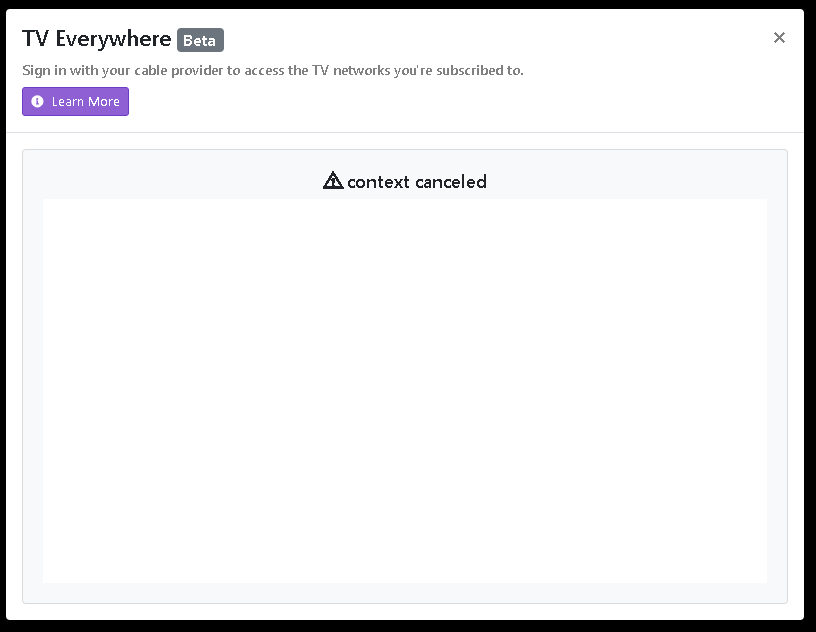The height and width of the screenshot is (632, 816).
Task: Click the info icon inside Learn More
Action: pyautogui.click(x=38, y=102)
